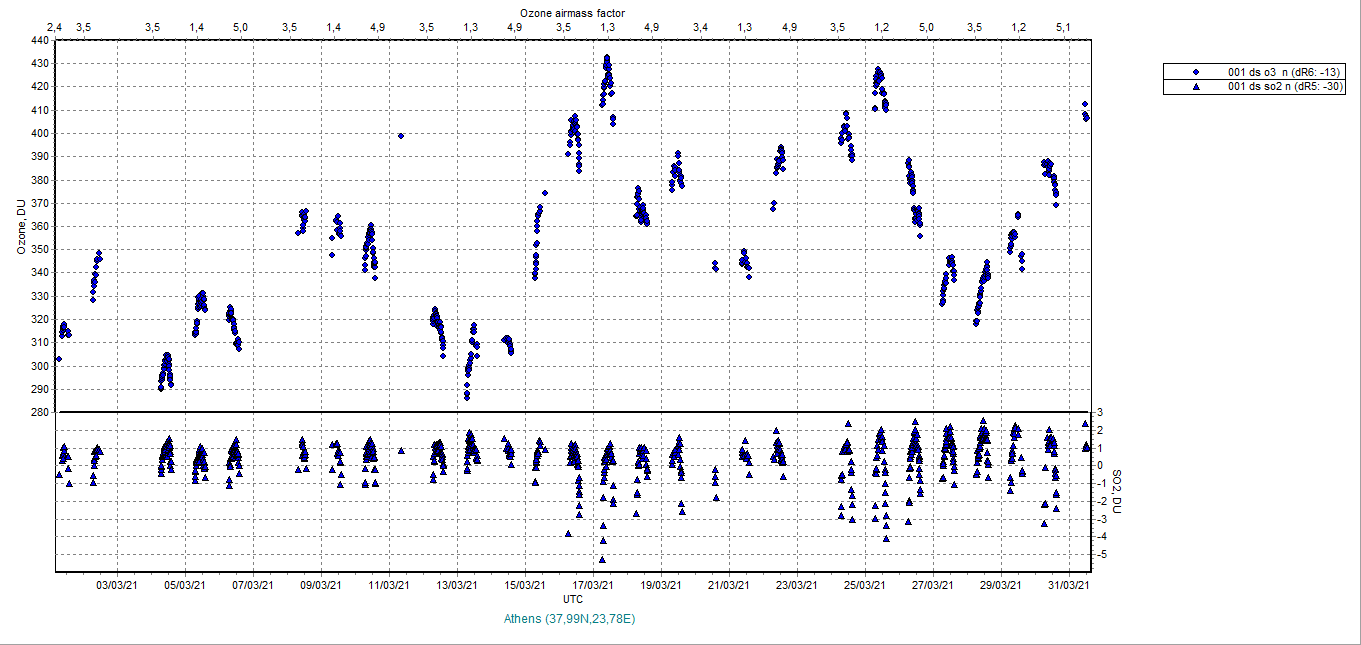
Task: Select legend entry 001 ds so2 n
Action: [x=1283, y=87]
